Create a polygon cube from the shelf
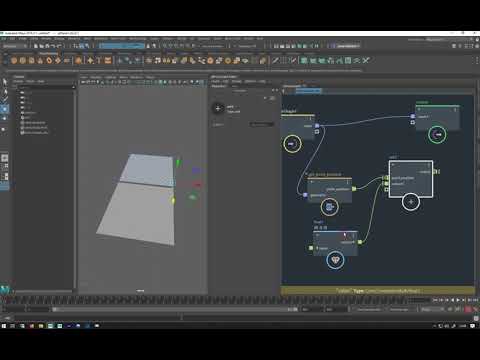This screenshot has height=360, width=480. 23,61
